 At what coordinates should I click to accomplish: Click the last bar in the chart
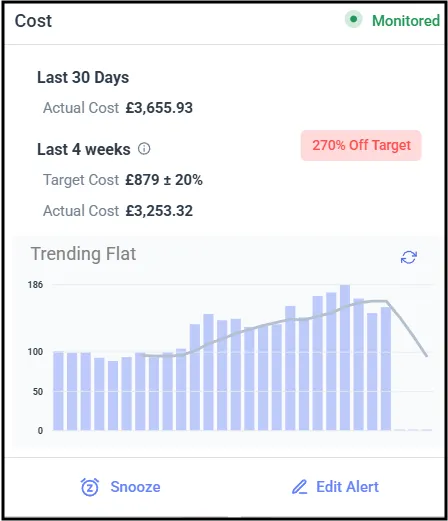(386, 368)
